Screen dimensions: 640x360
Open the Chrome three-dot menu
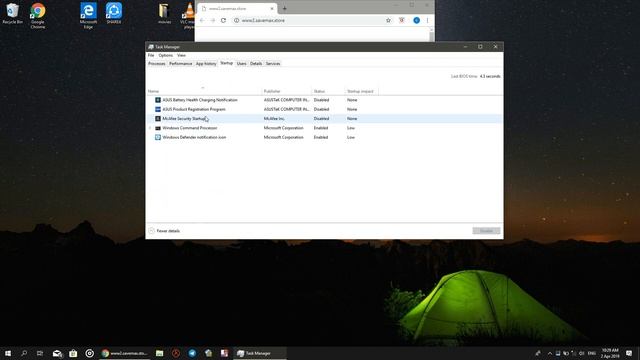(427, 20)
